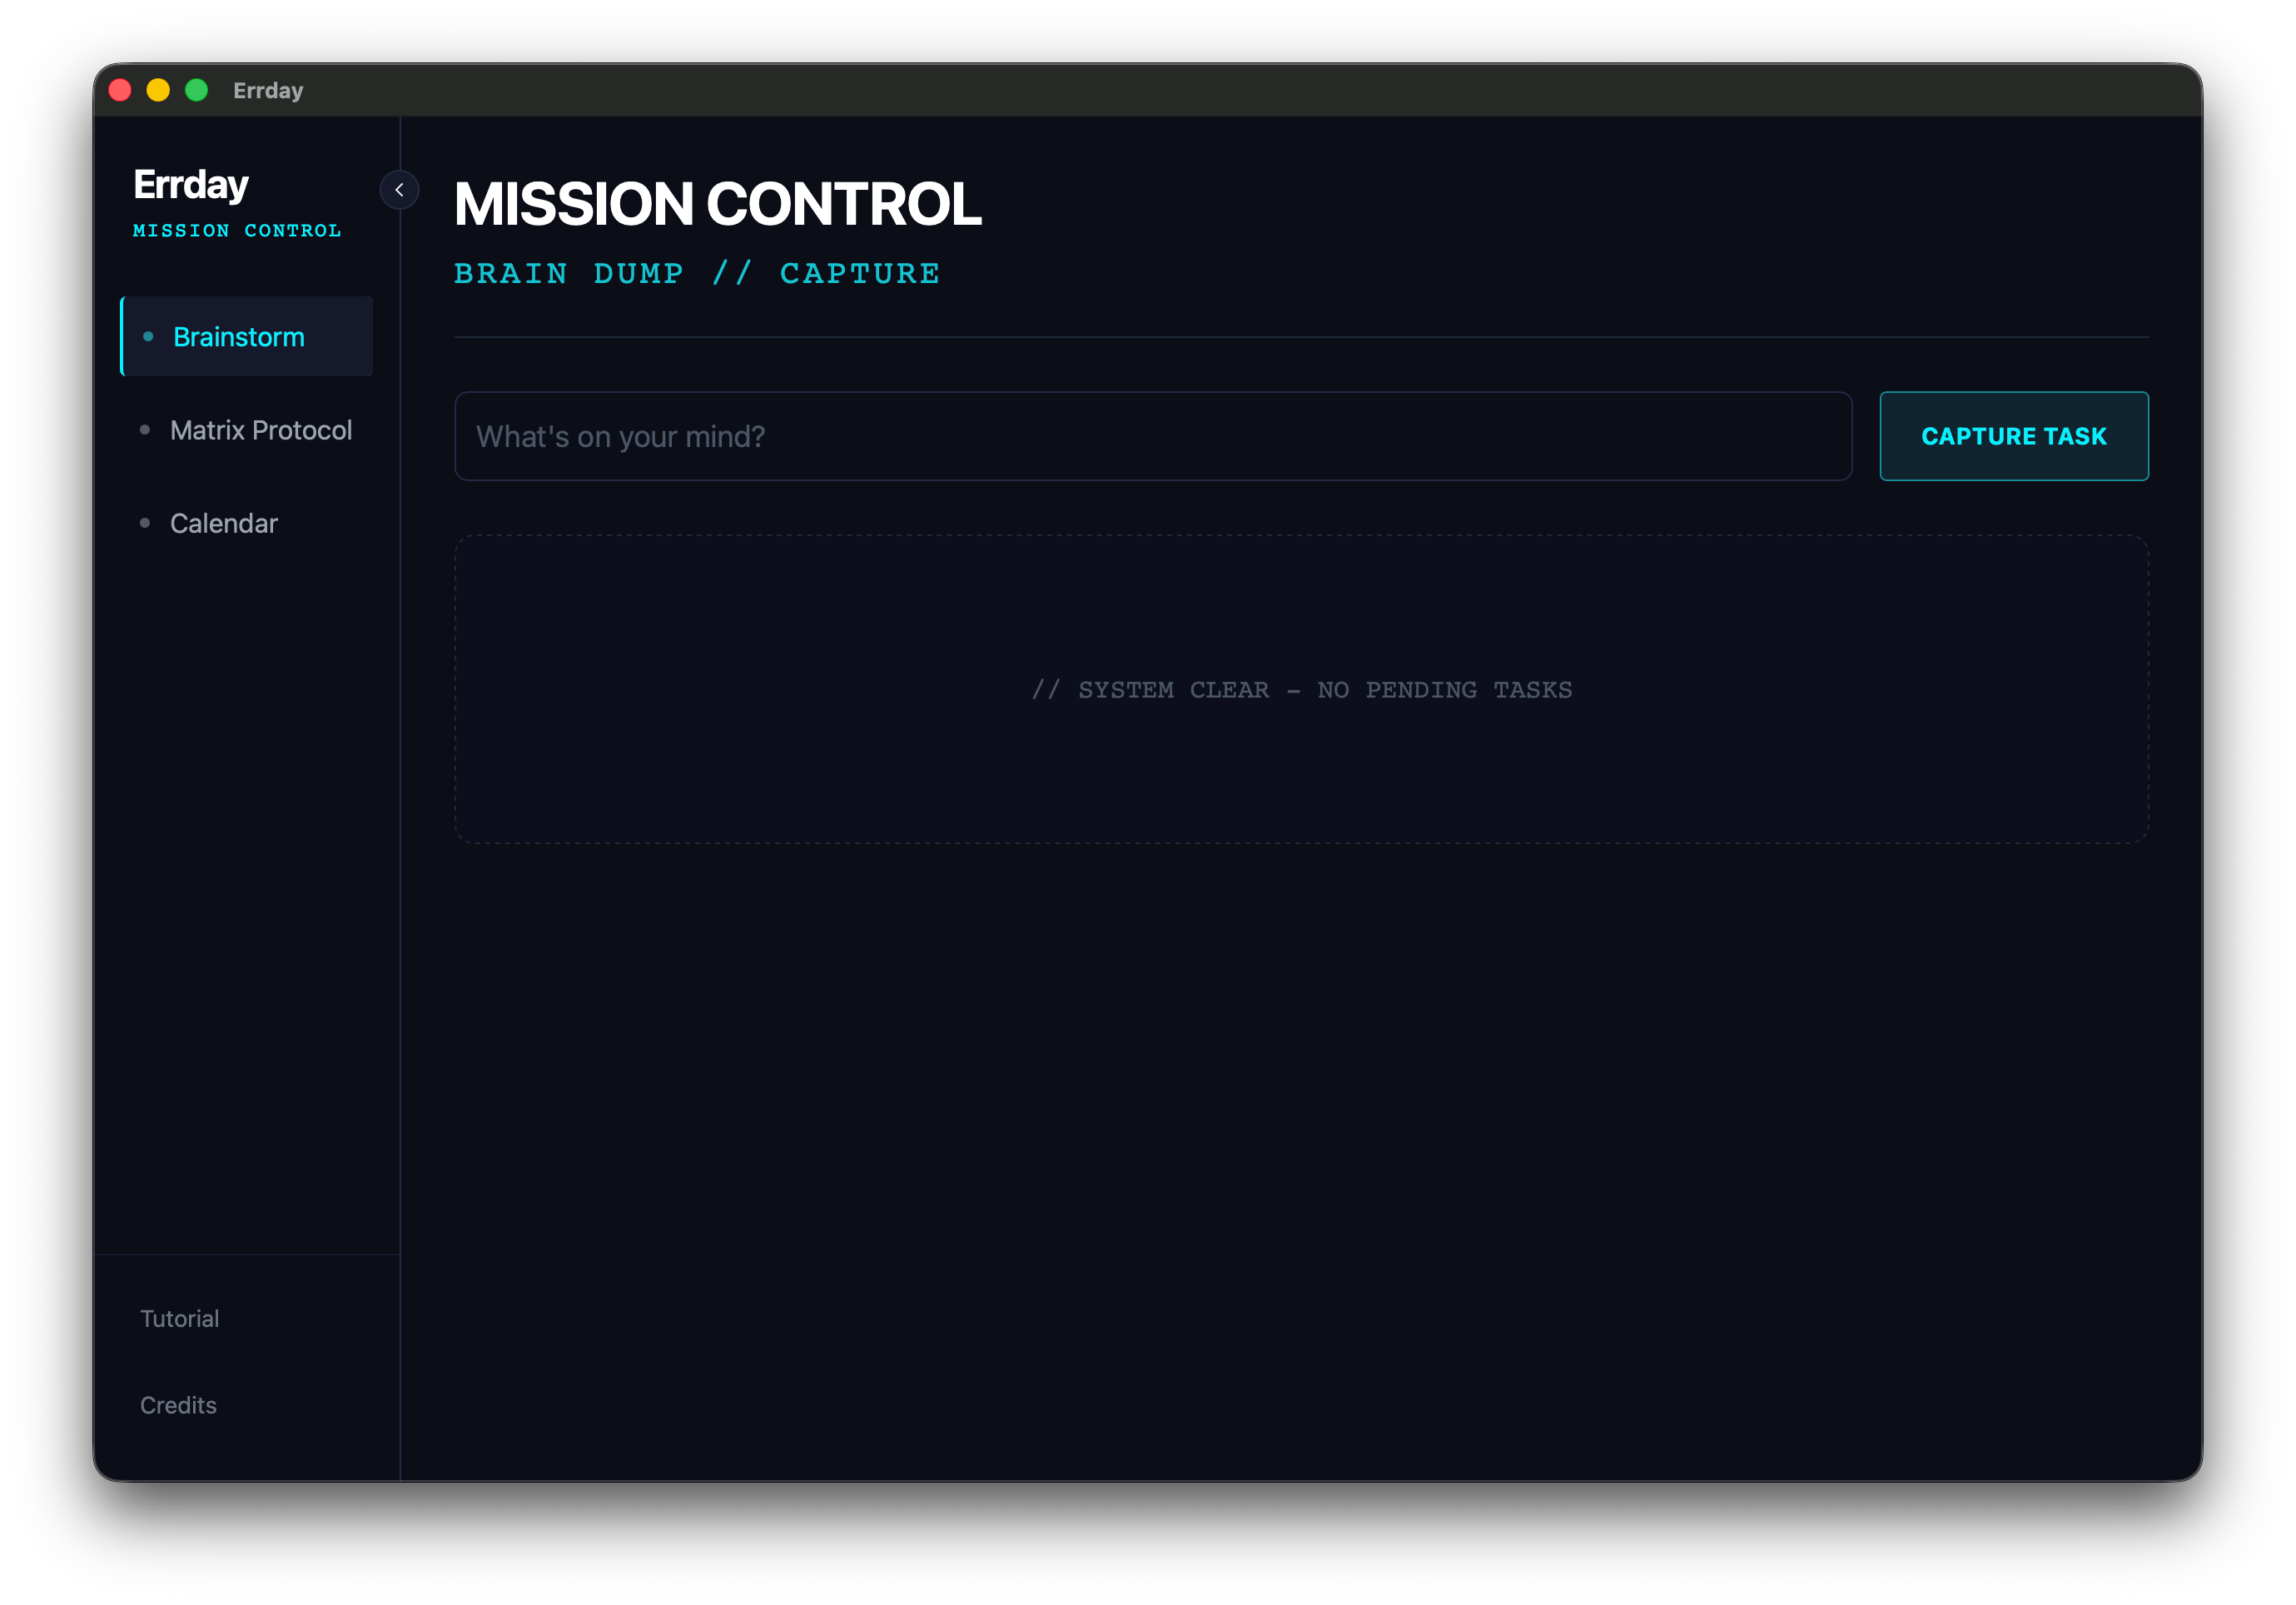2296x1605 pixels.
Task: Click the Errday title in the titlebar
Action: click(268, 91)
